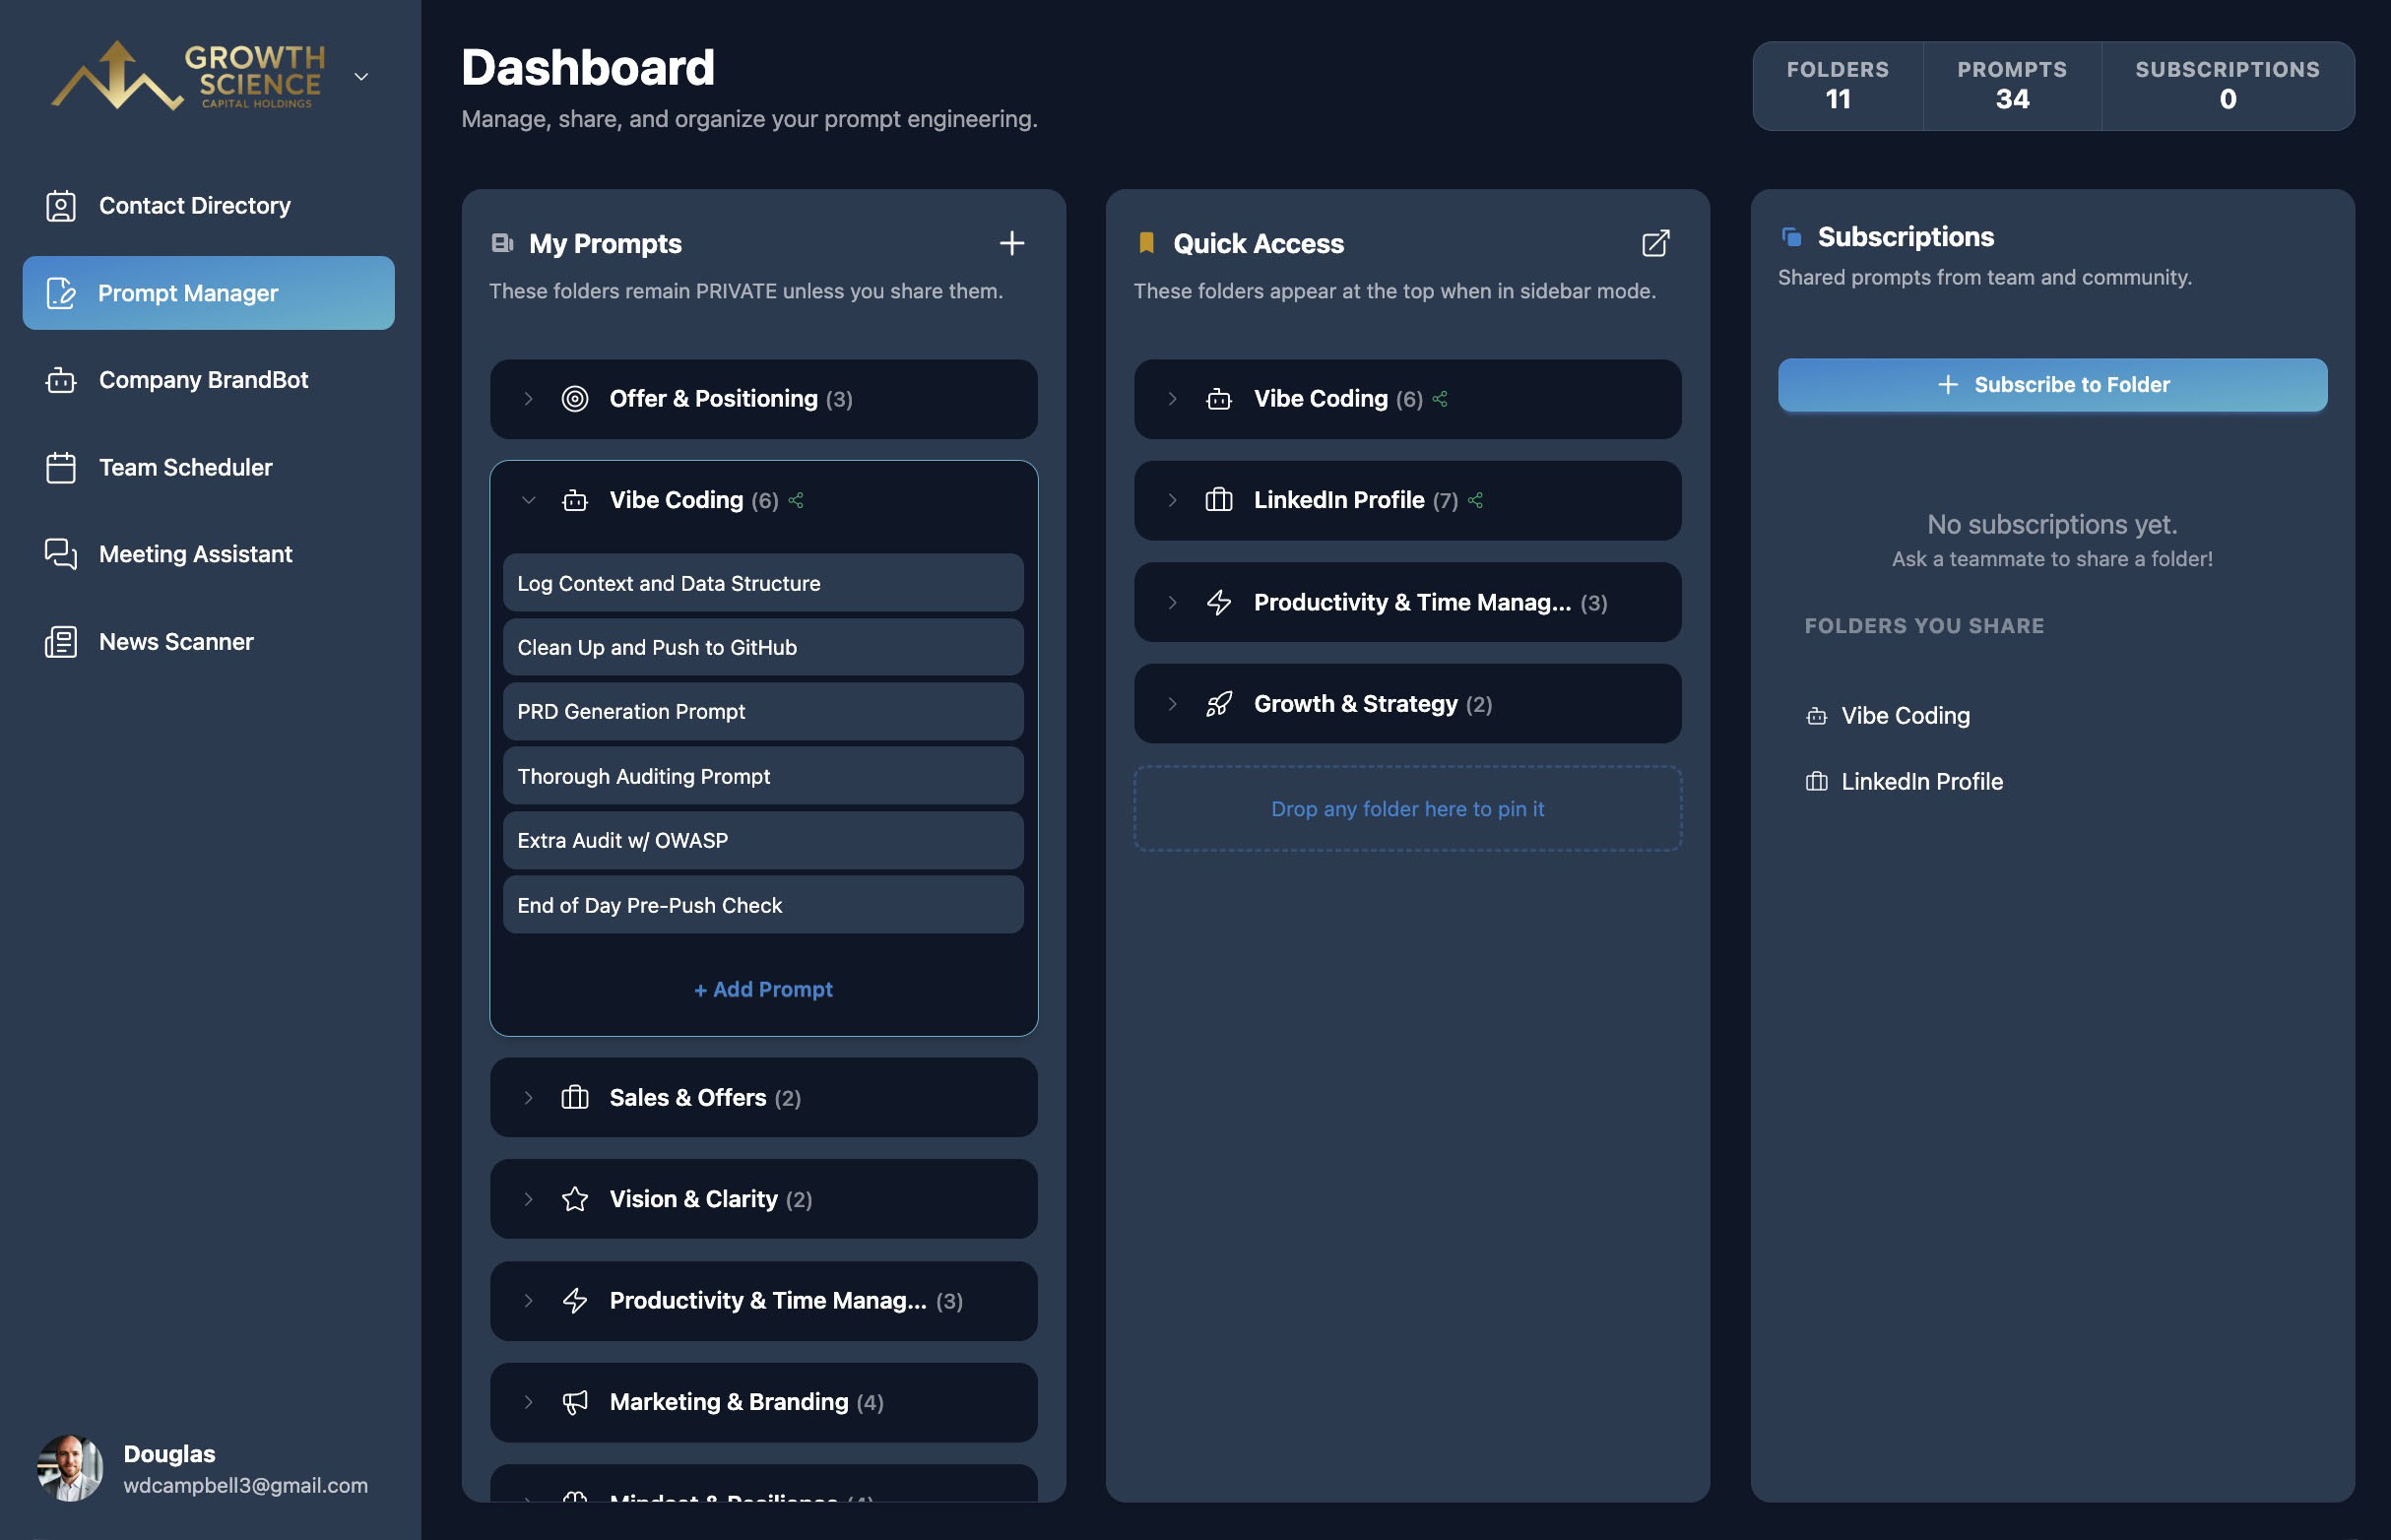Click share icon beside My Prompts Vibe Coding
The width and height of the screenshot is (2391, 1540).
[796, 500]
